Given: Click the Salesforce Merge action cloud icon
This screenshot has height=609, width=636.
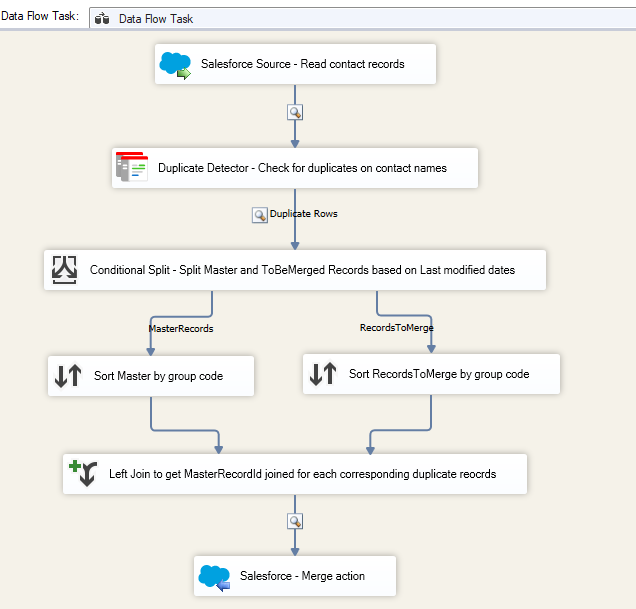Looking at the screenshot, I should 215,576.
